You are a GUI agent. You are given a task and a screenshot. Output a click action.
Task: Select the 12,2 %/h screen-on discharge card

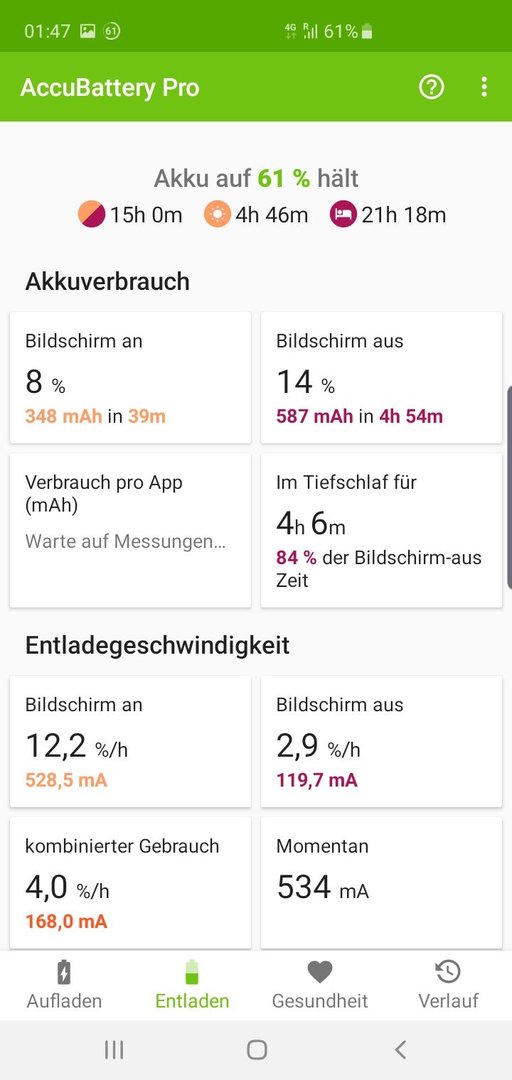coord(130,741)
